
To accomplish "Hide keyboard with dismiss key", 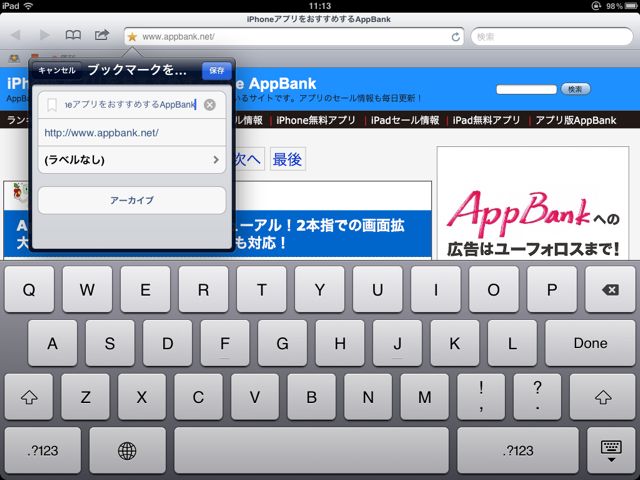I will pyautogui.click(x=611, y=450).
